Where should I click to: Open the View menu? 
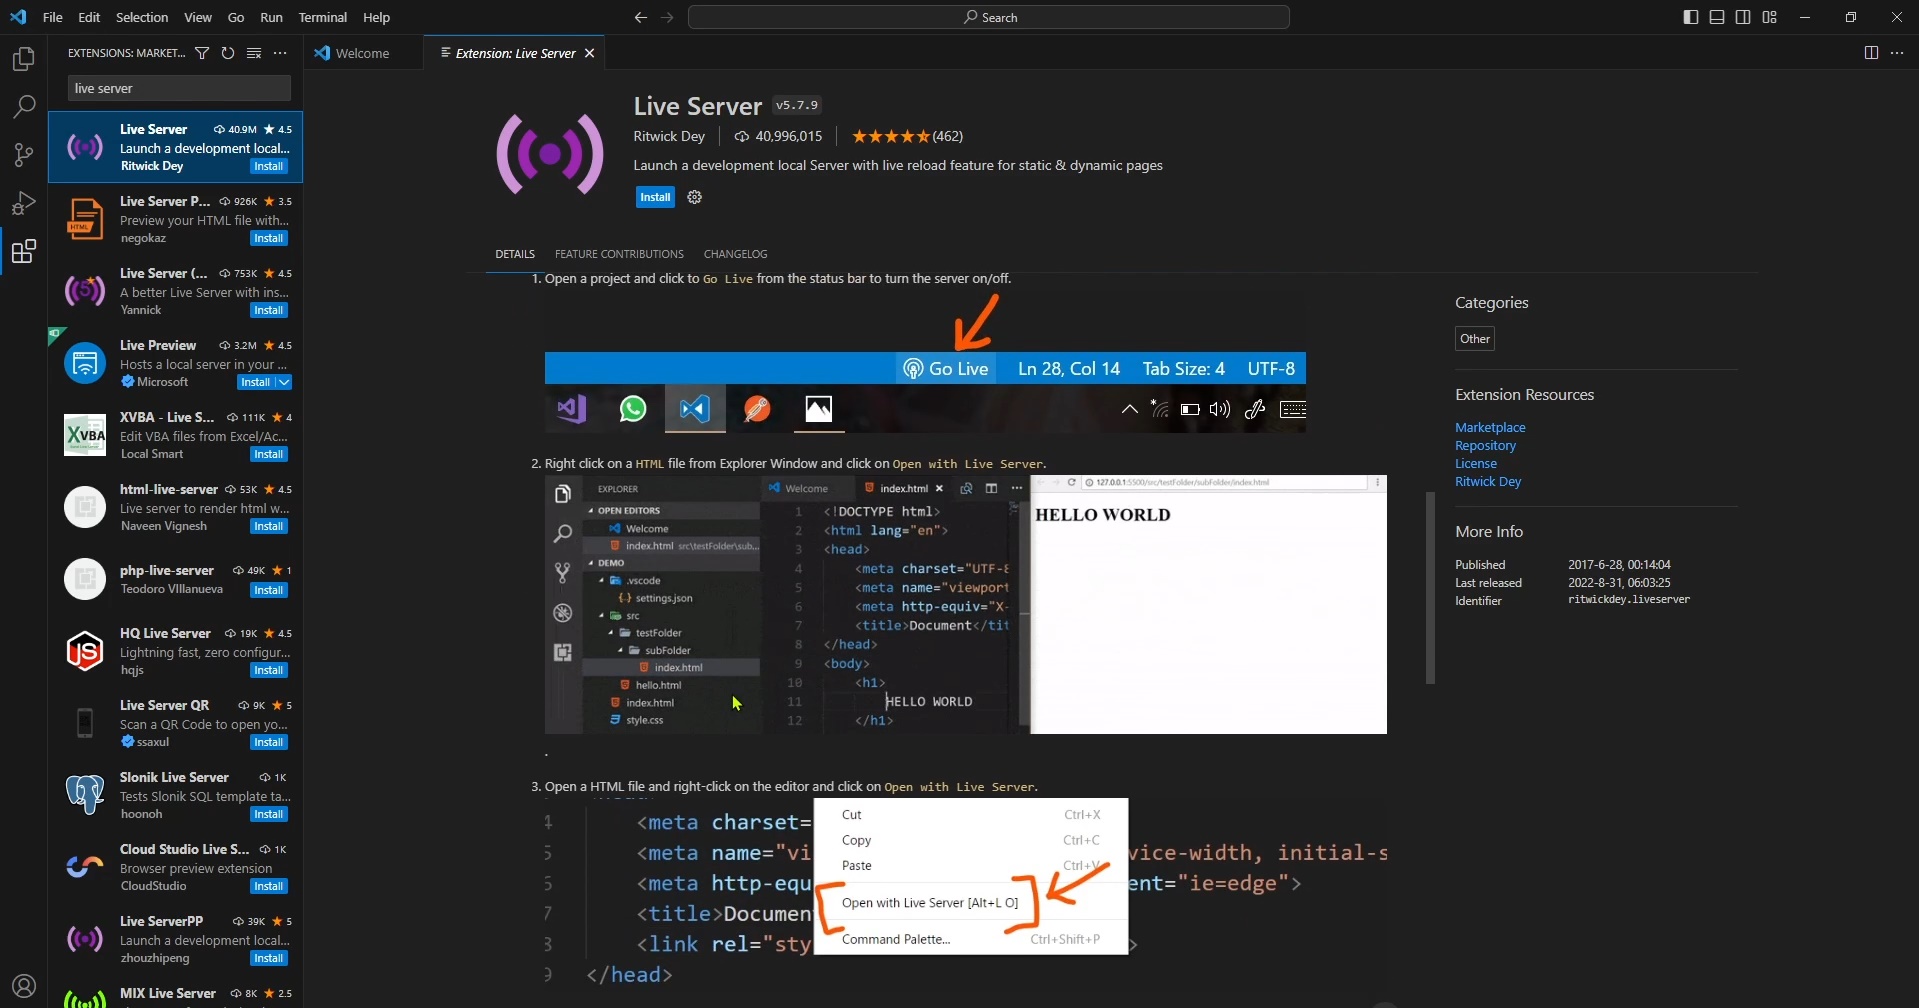coord(198,17)
